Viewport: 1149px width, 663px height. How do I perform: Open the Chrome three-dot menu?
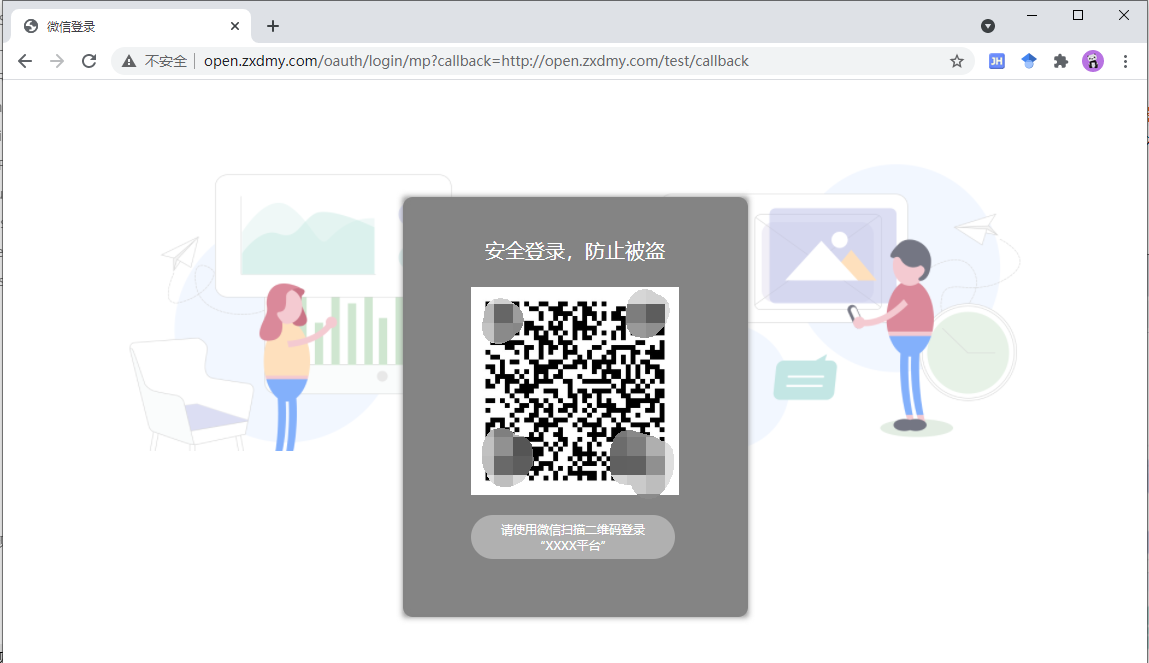(x=1125, y=61)
